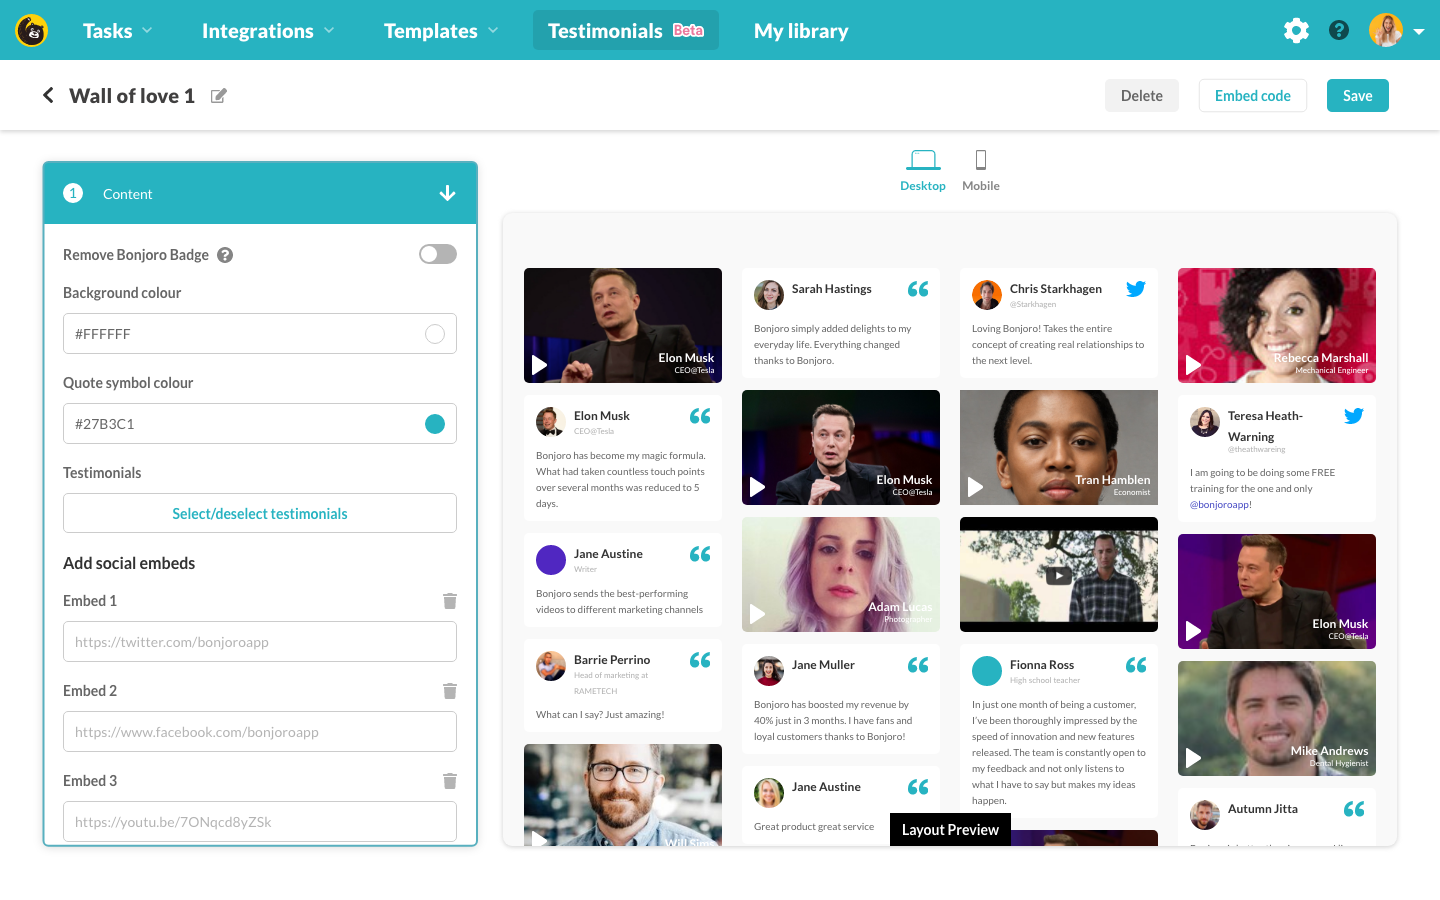Save the wall of love
This screenshot has width=1440, height=900.
click(x=1358, y=96)
